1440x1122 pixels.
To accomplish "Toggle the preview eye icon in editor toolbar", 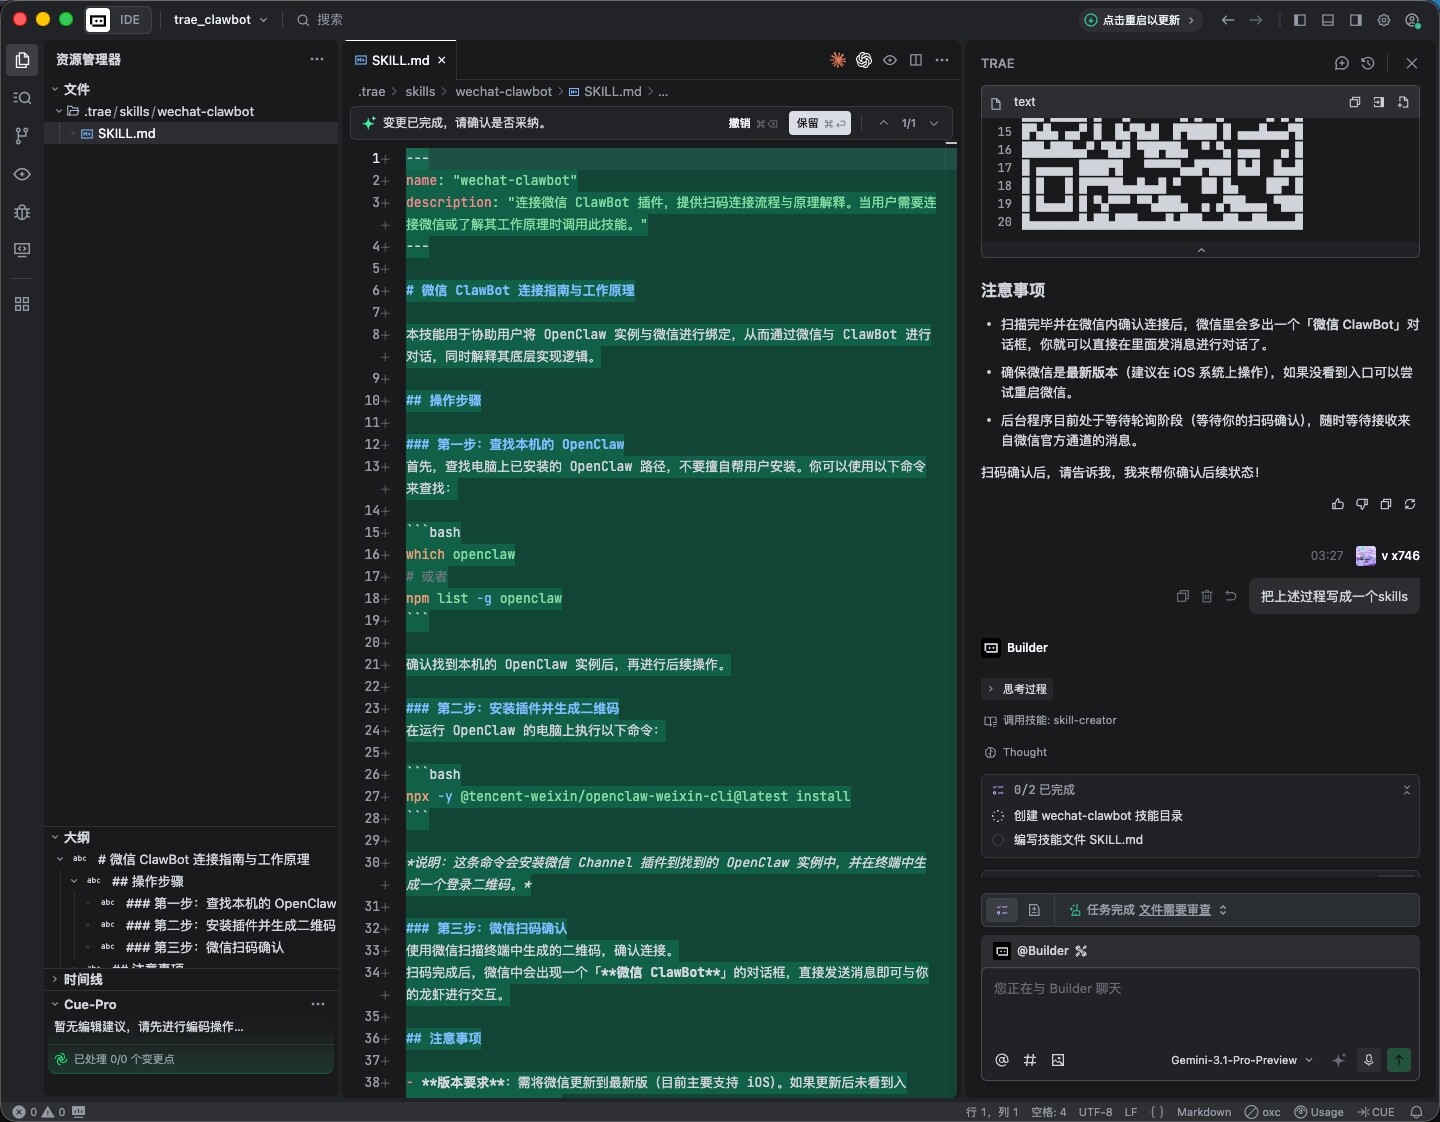I will (890, 60).
